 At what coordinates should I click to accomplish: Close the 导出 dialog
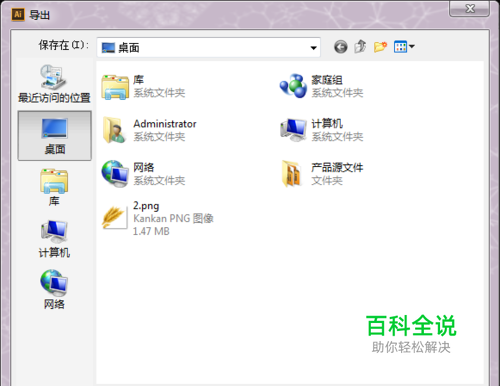pyautogui.click(x=470, y=8)
